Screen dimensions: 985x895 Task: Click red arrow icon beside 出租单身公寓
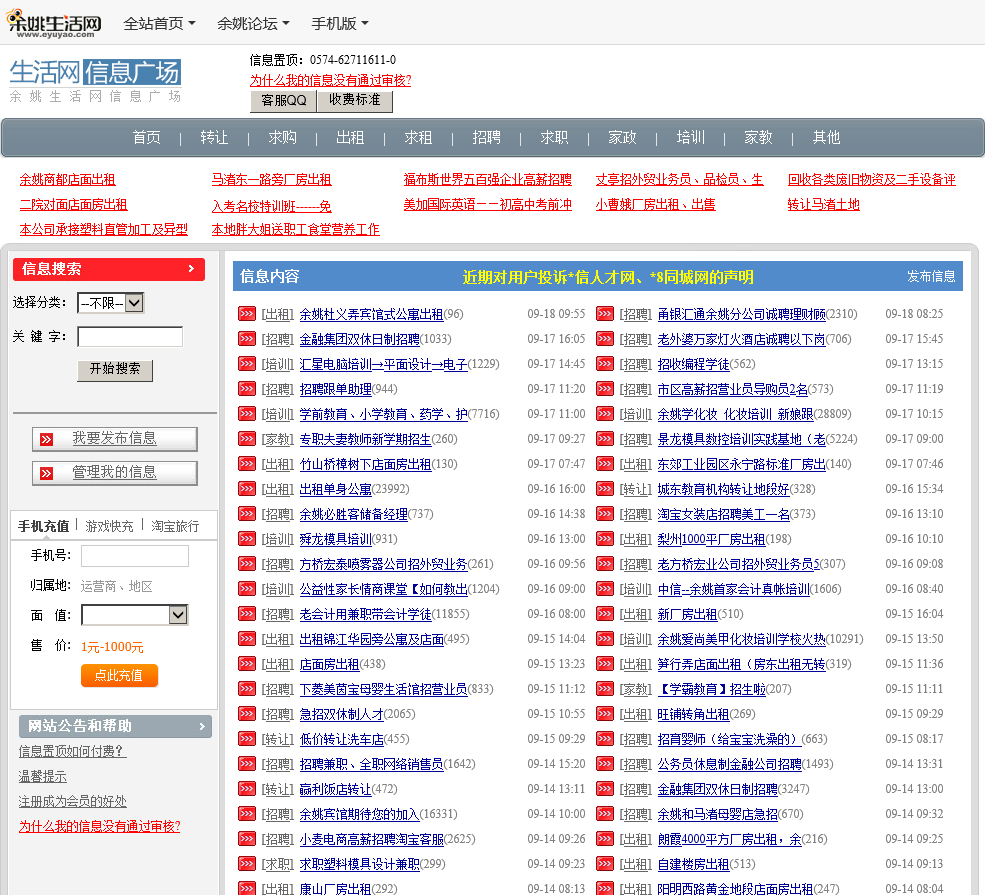(x=247, y=489)
